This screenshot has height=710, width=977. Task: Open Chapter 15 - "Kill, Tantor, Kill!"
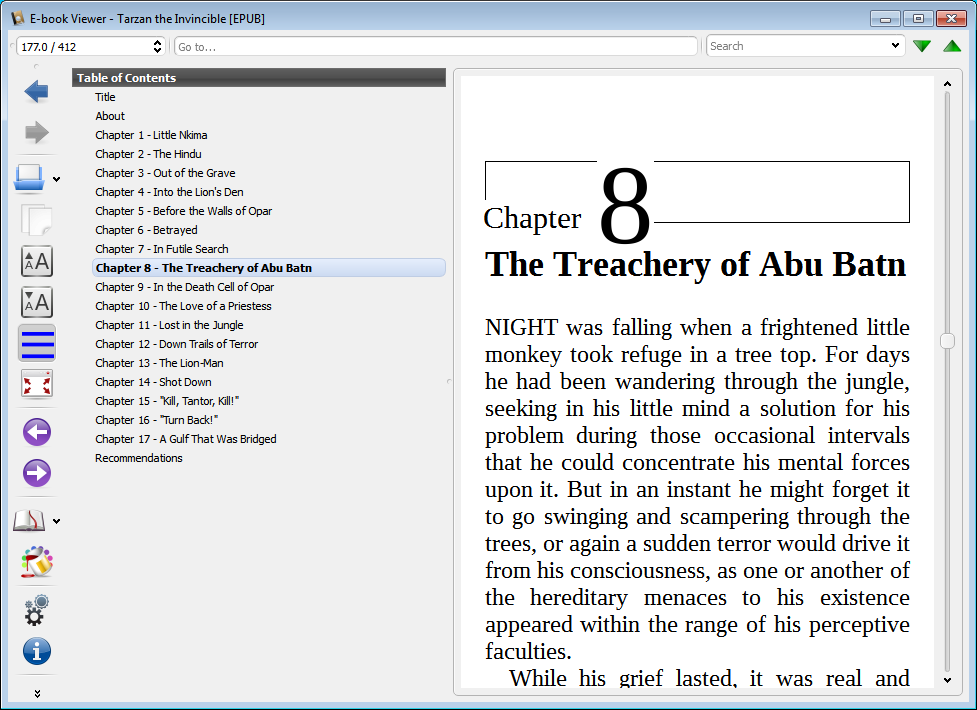click(167, 401)
